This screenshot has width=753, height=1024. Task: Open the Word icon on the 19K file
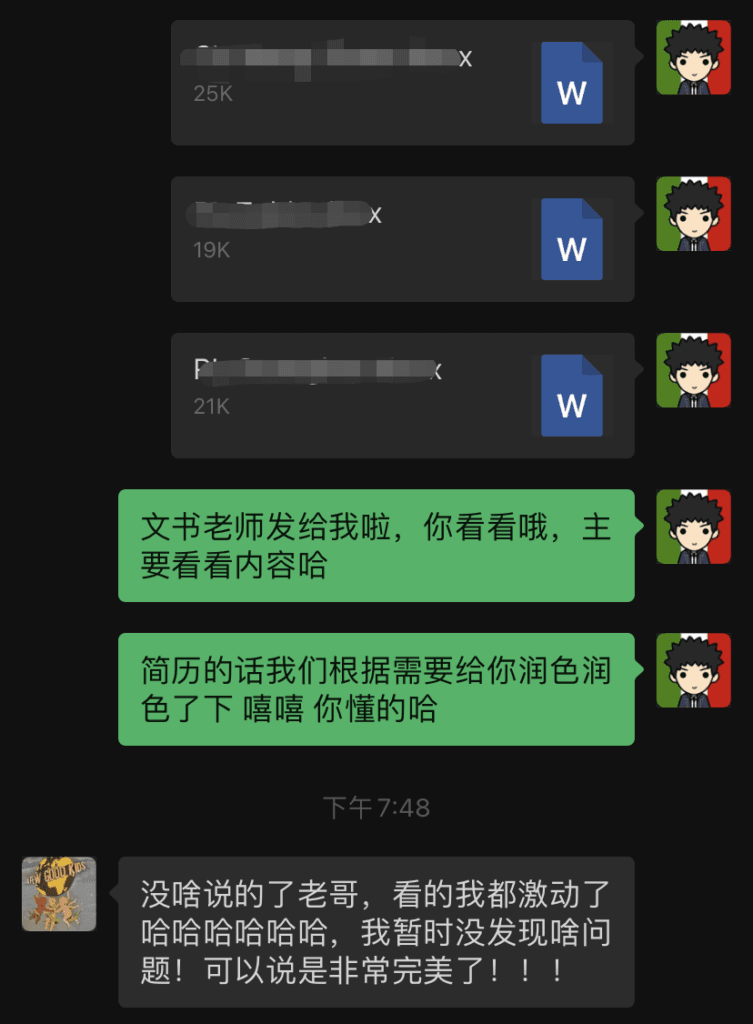pyautogui.click(x=571, y=239)
